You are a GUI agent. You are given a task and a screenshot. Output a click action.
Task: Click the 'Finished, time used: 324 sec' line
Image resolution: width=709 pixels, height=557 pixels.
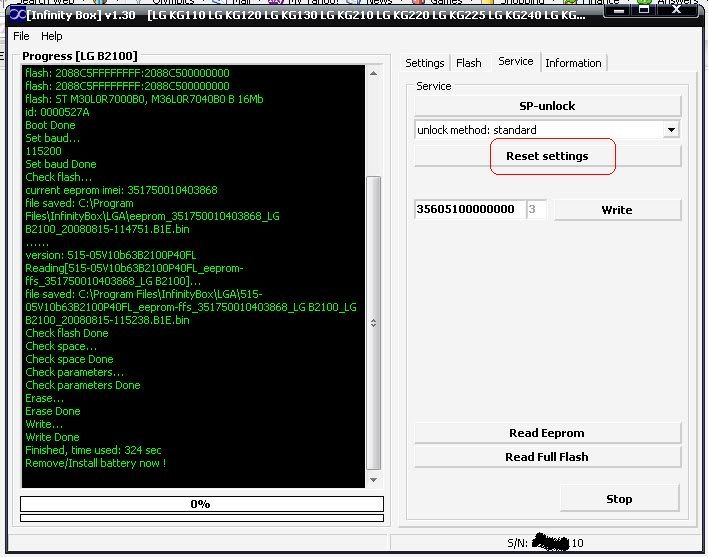93,450
